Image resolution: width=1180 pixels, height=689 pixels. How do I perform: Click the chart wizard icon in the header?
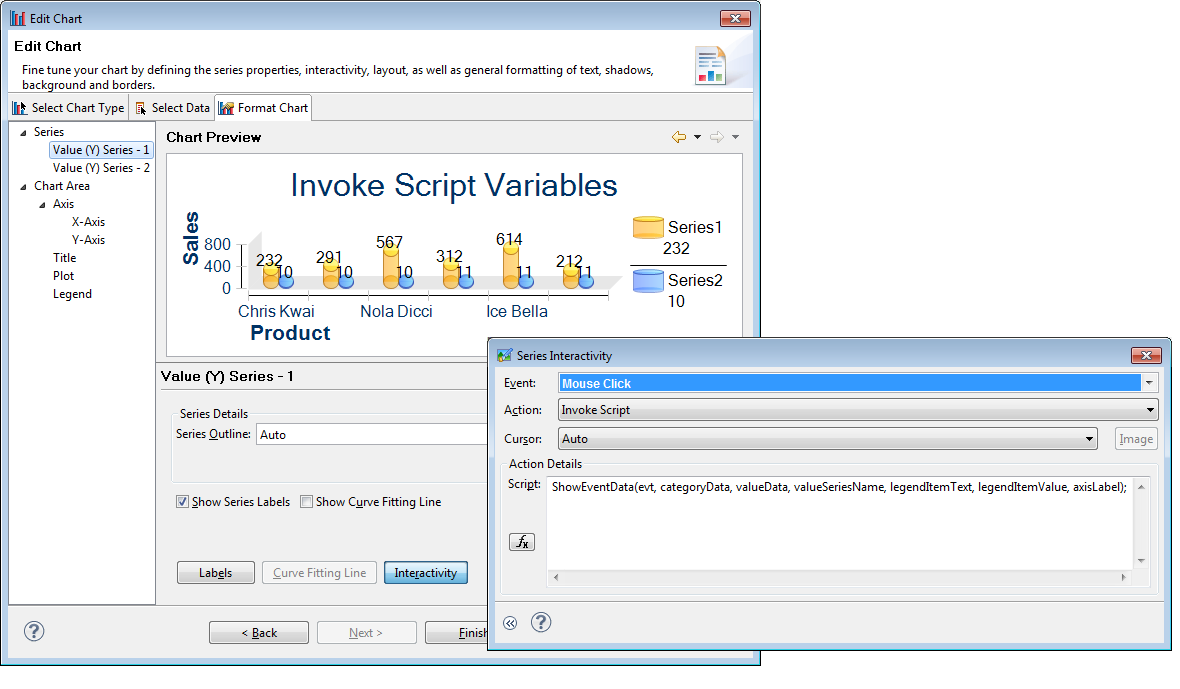tap(710, 65)
